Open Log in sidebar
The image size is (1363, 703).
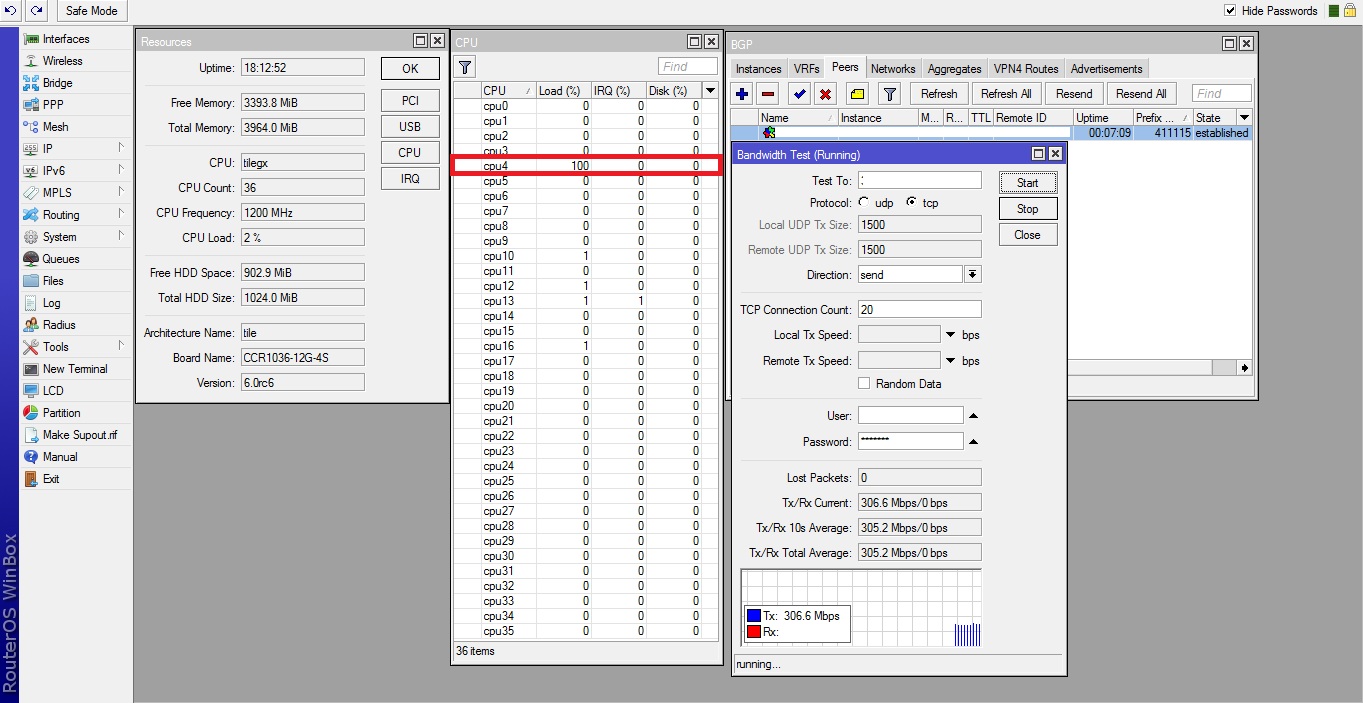[51, 303]
